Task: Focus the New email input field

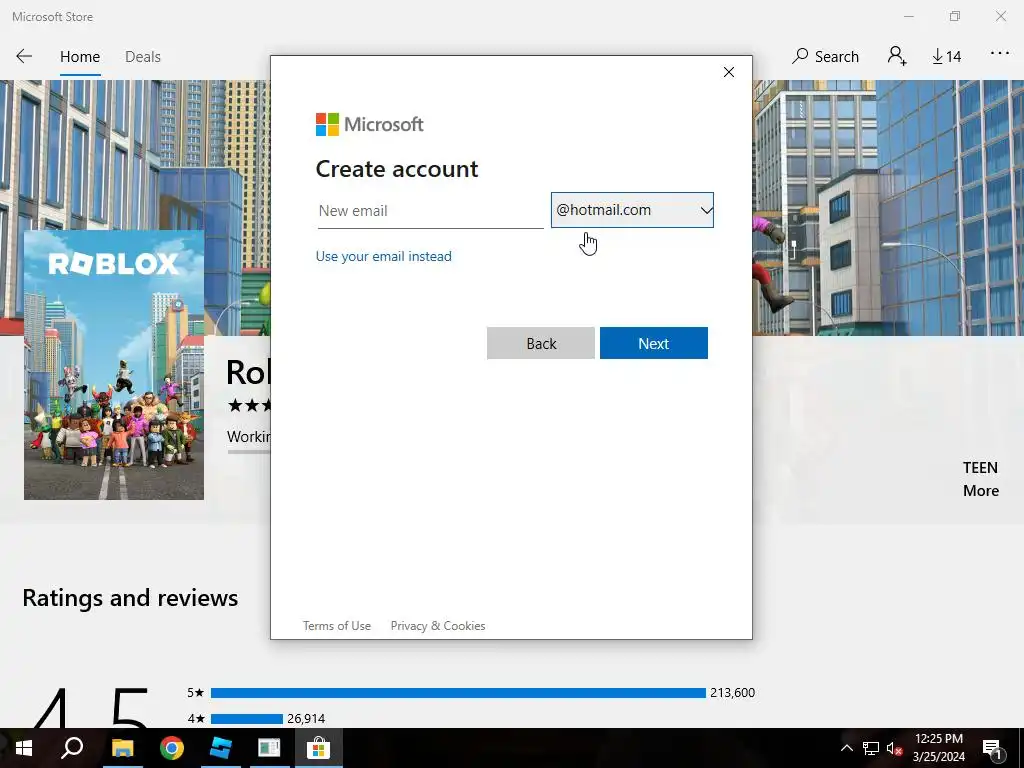Action: [x=430, y=211]
